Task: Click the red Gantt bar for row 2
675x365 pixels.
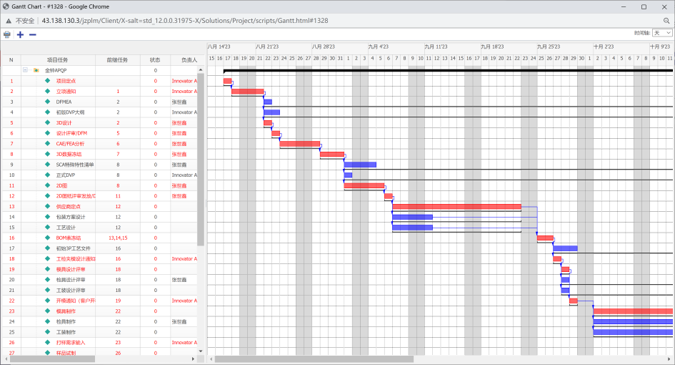Action: click(x=248, y=91)
